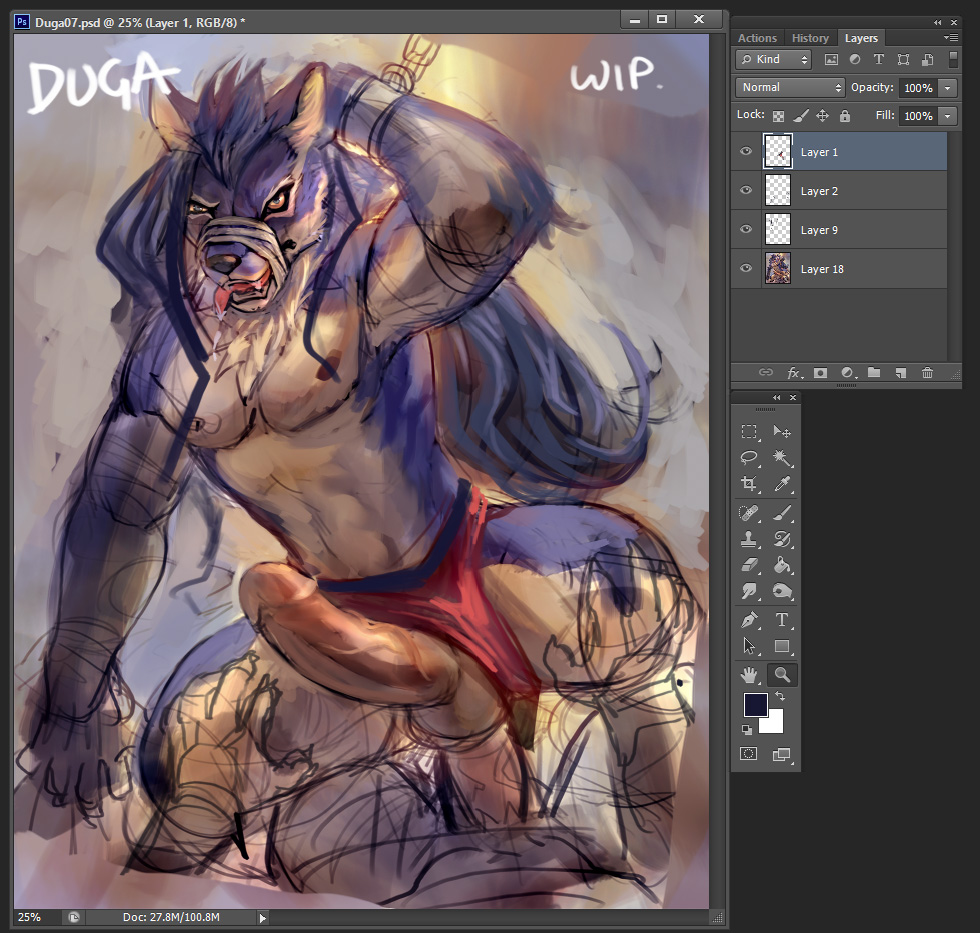Click the link layers icon
The image size is (980, 933).
tap(766, 372)
